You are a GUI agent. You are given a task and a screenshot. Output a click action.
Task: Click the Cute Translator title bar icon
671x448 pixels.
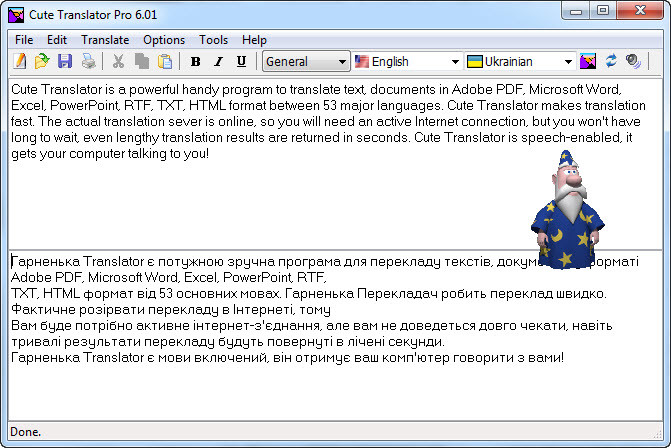(x=16, y=15)
